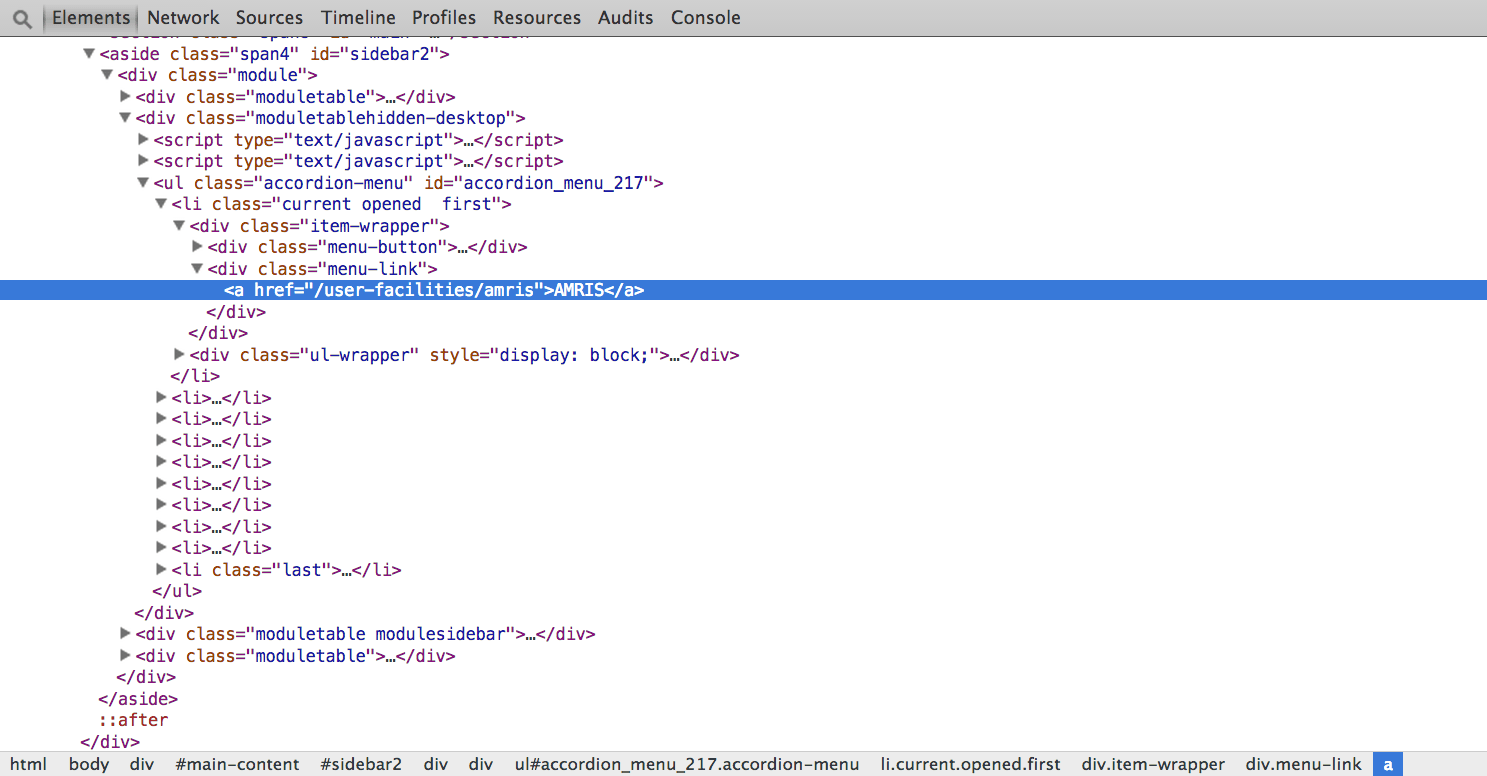Collapse the moduletablehidden-desktop div
The image size is (1487, 776).
(126, 118)
